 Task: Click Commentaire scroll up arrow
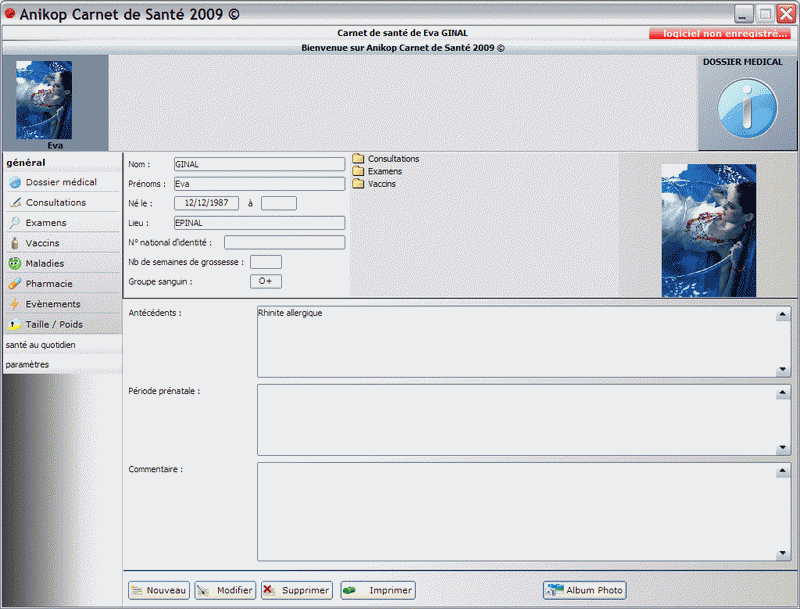(x=783, y=471)
